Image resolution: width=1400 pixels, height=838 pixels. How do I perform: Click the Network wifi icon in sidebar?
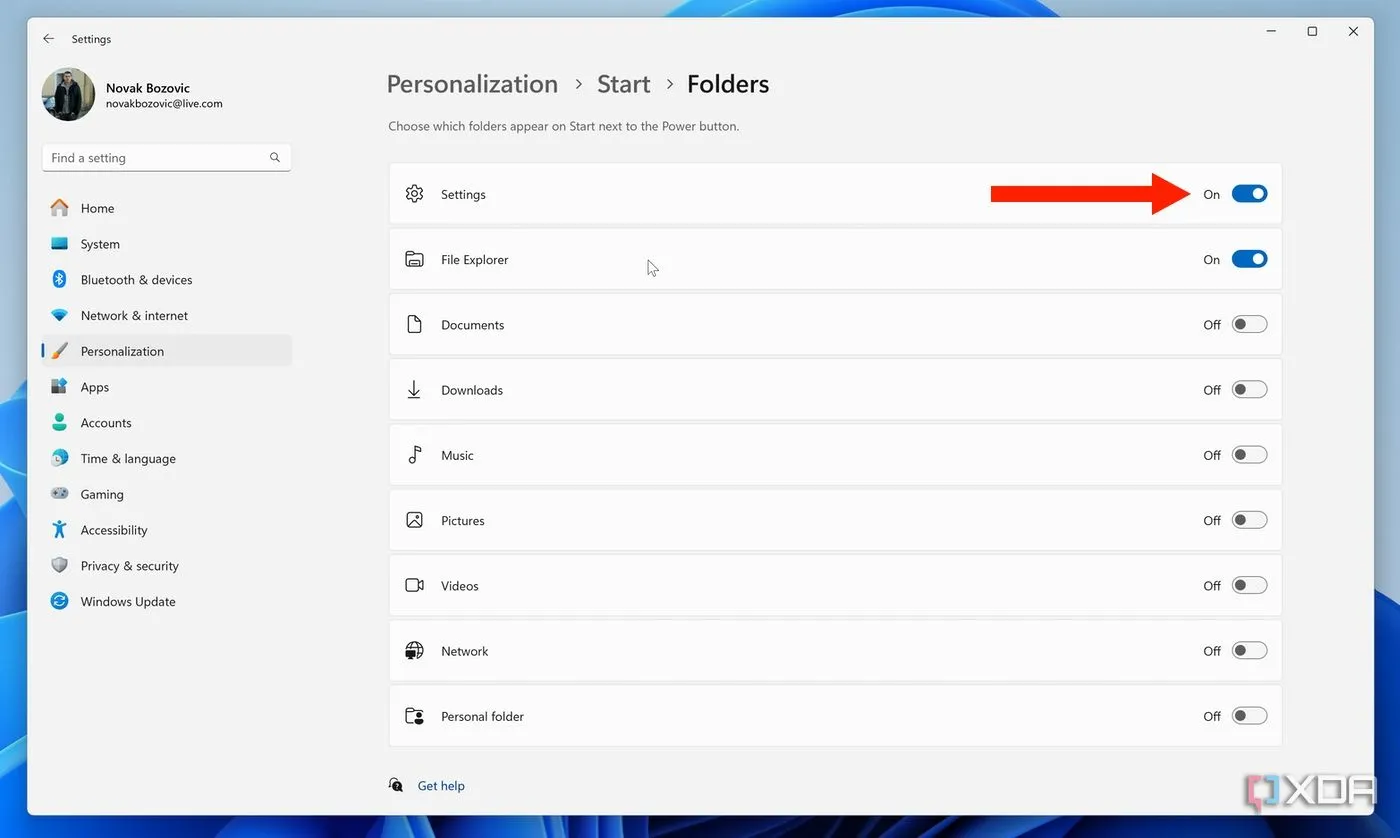coord(60,316)
